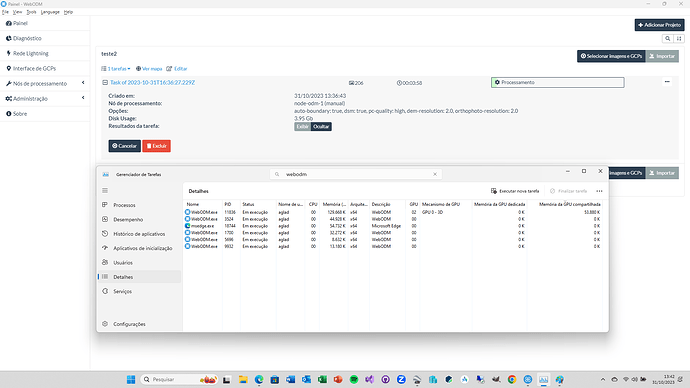Click Exibir to show task output

click(302, 127)
